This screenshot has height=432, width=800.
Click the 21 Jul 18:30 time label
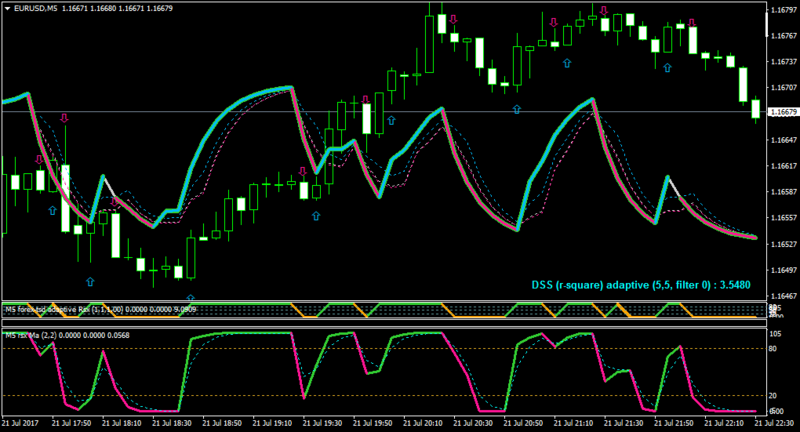coord(172,423)
